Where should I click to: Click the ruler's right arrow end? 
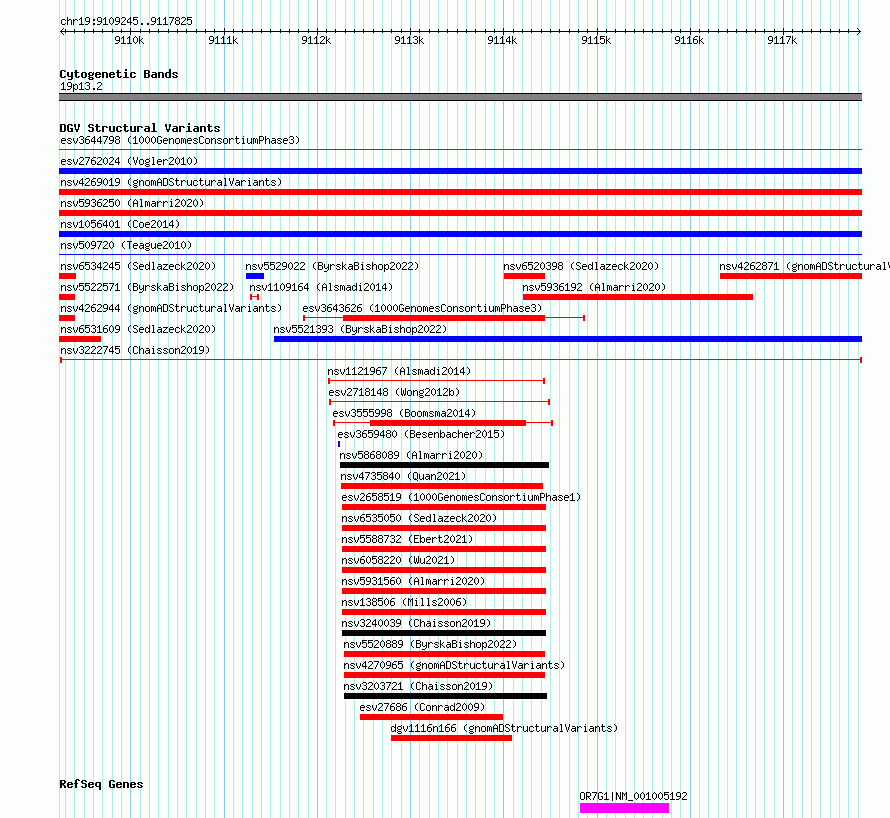pyautogui.click(x=859, y=32)
